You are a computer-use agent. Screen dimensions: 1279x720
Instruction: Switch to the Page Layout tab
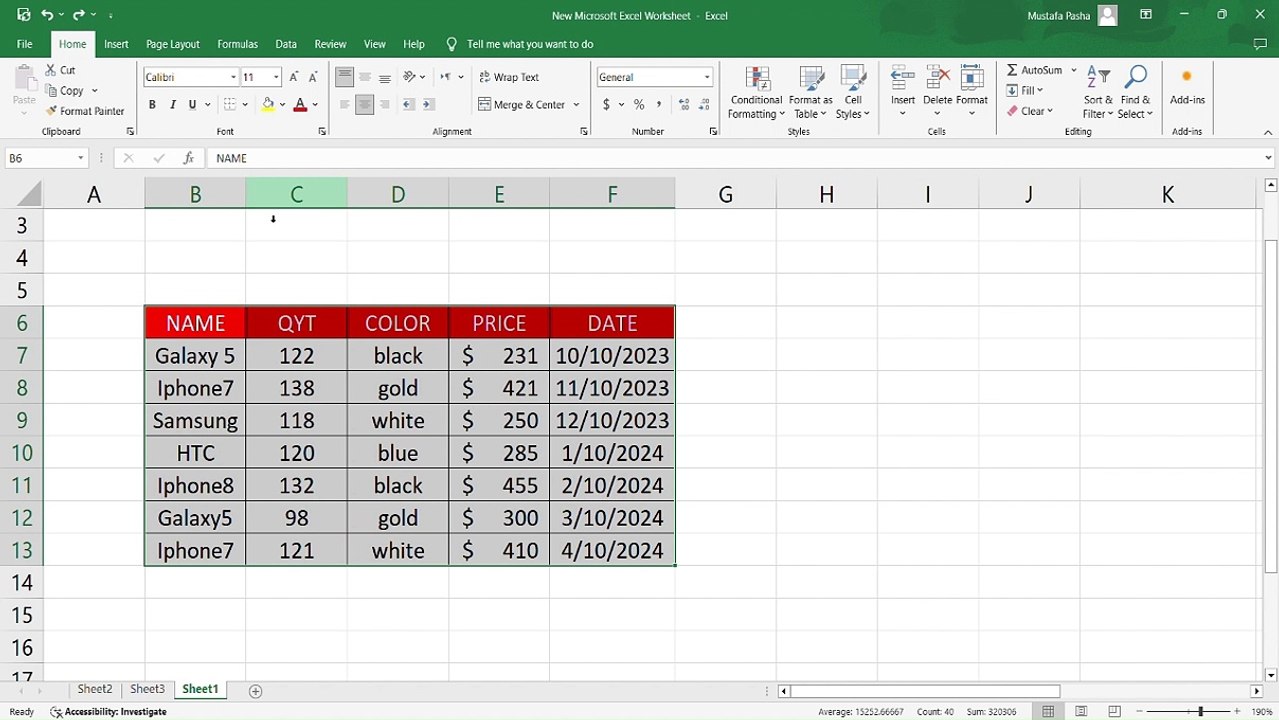pos(173,44)
